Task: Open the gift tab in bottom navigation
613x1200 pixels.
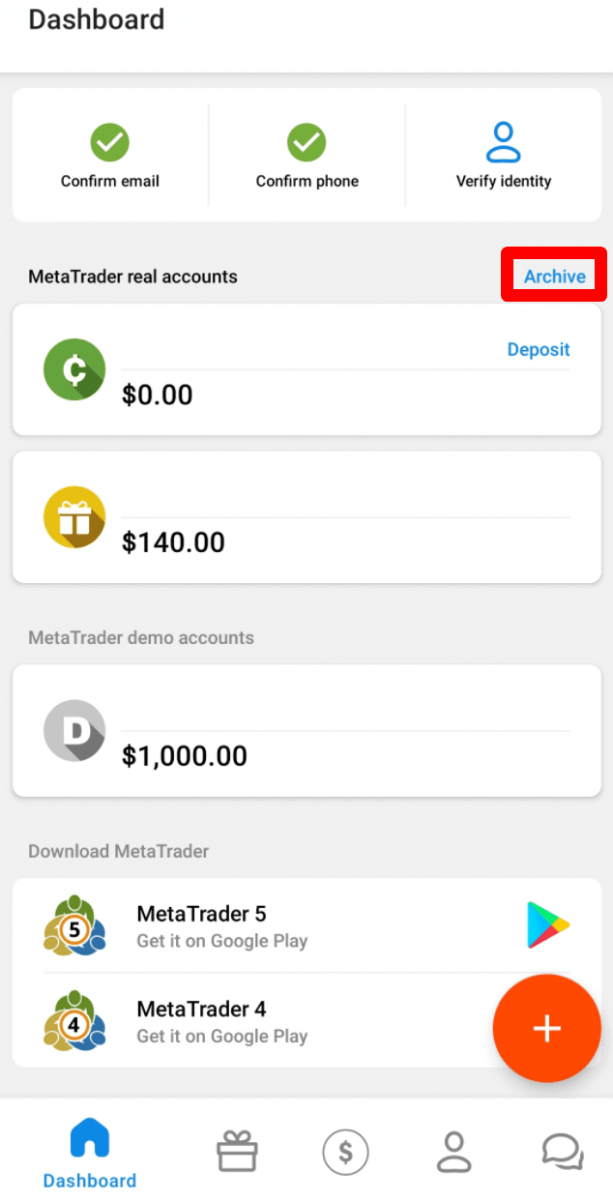Action: click(237, 1152)
